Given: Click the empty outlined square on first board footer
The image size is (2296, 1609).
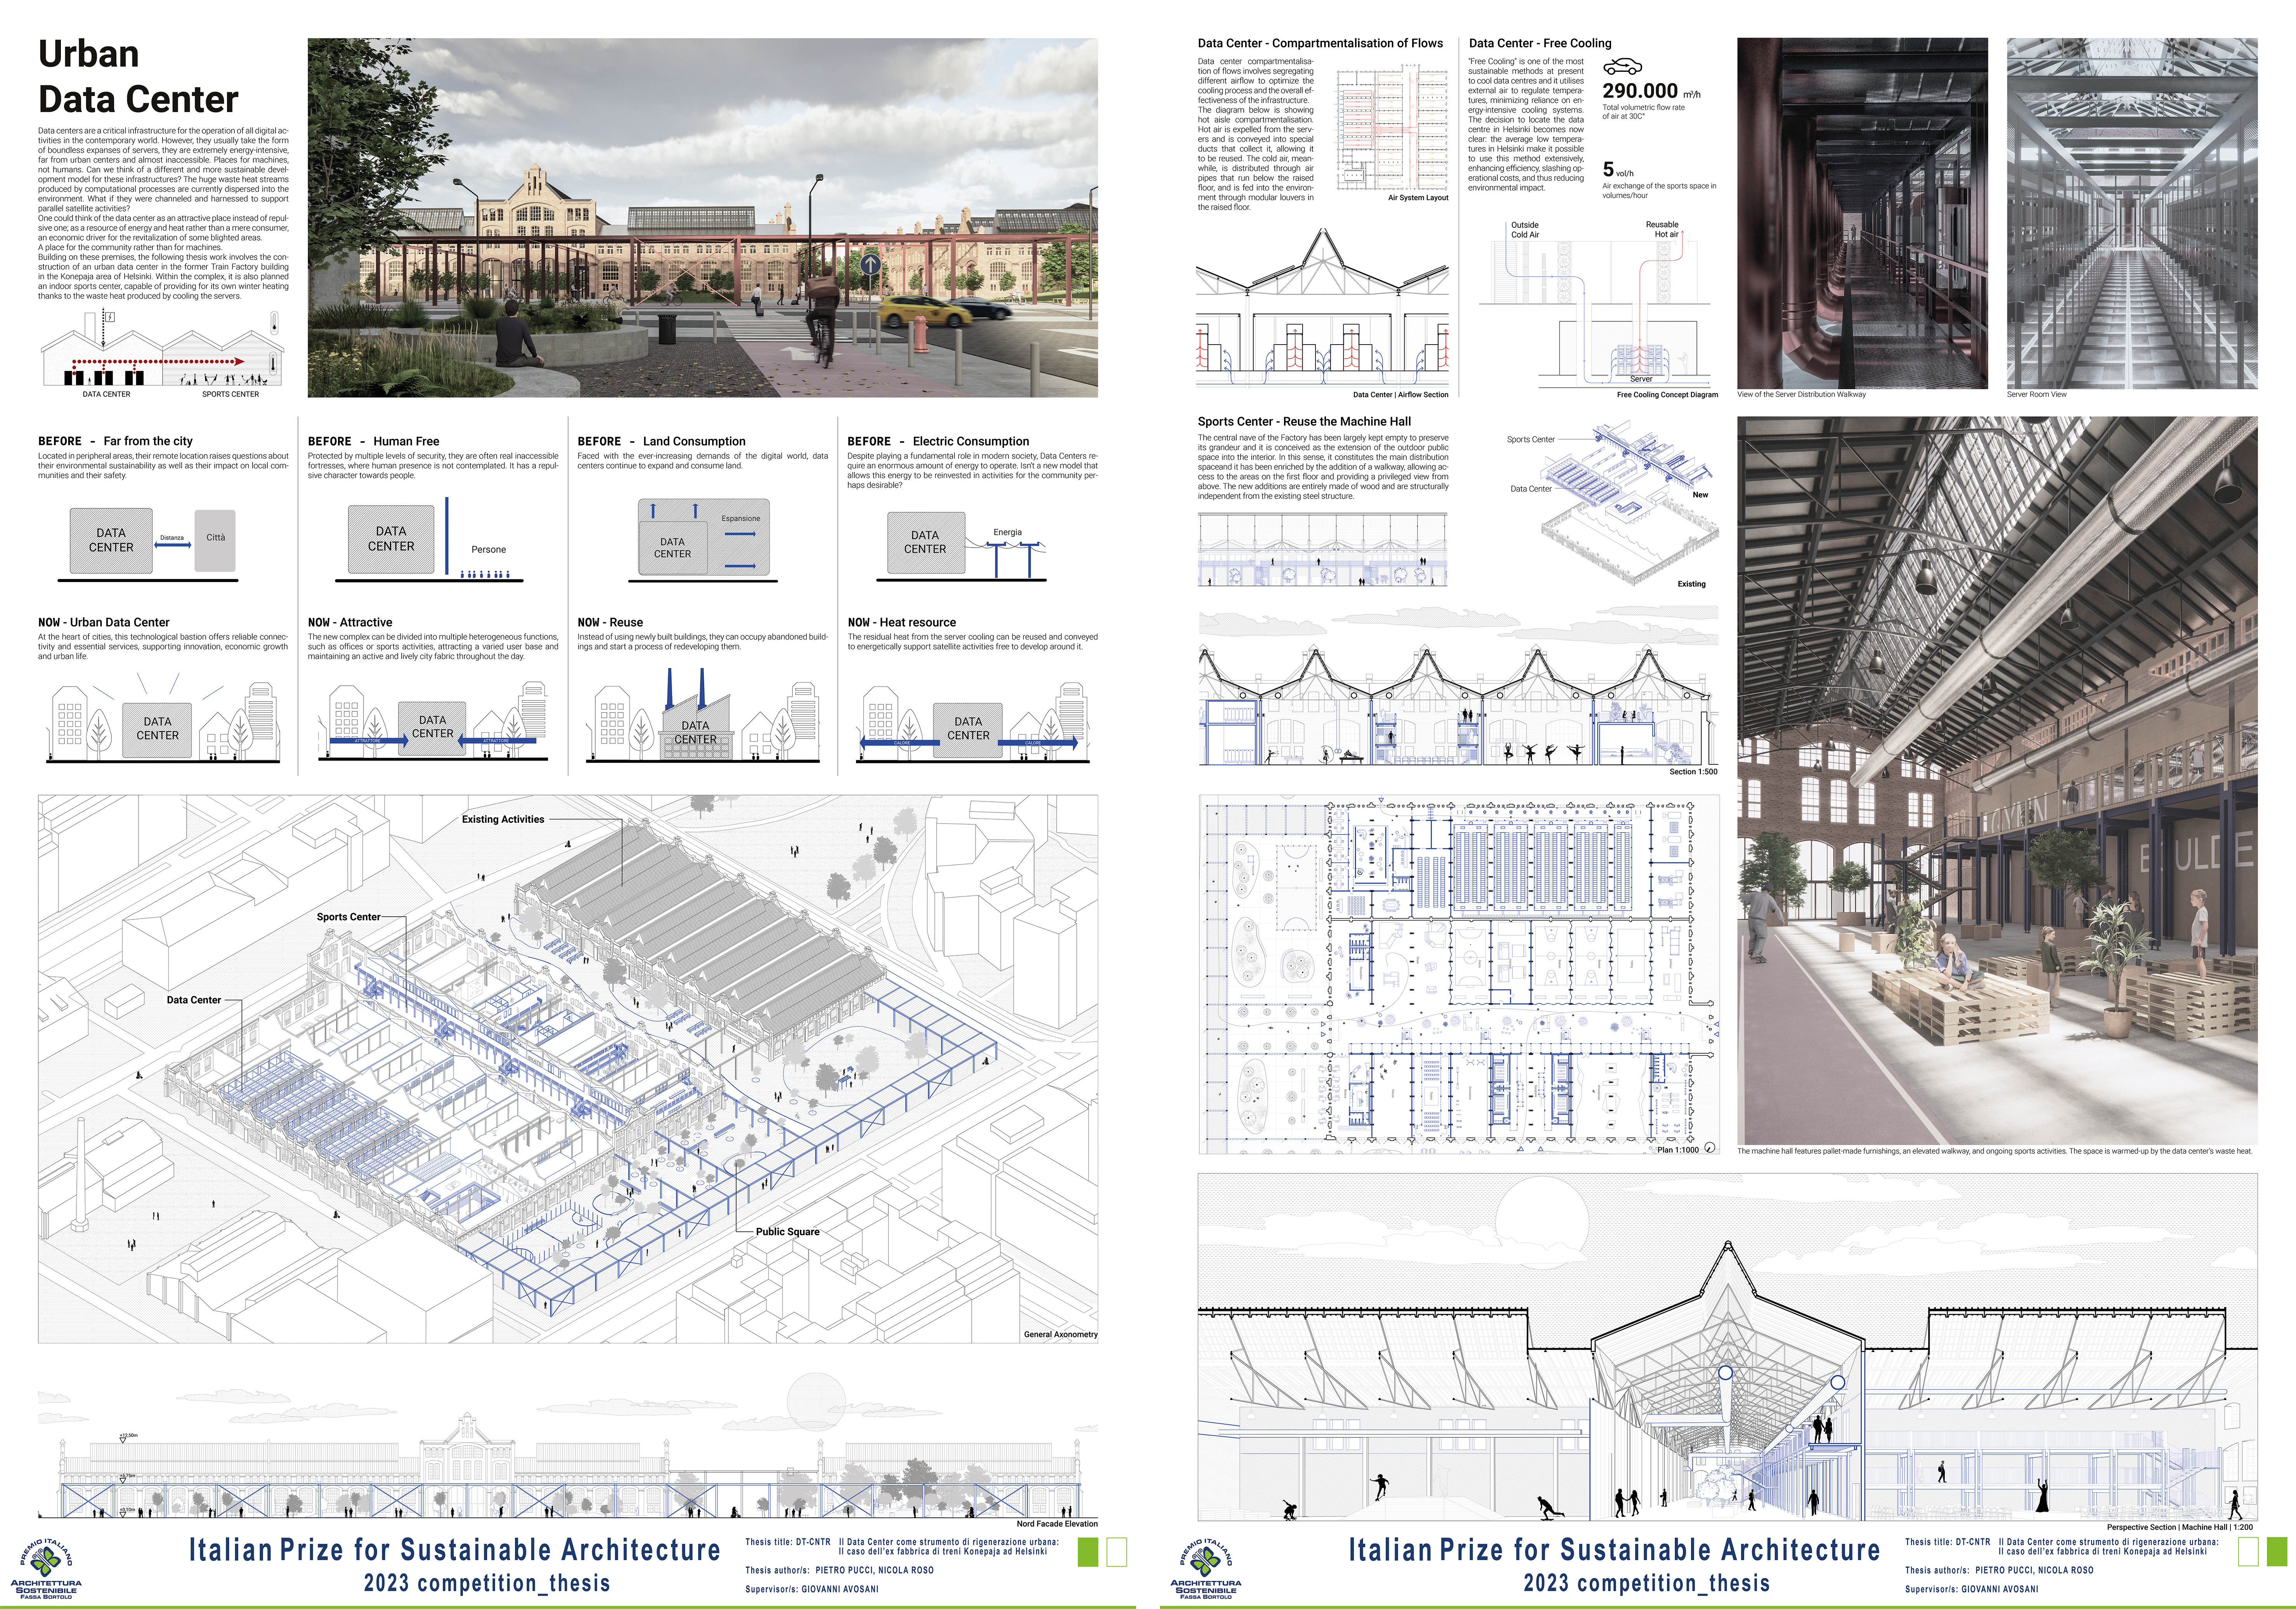Looking at the screenshot, I should (1117, 1551).
